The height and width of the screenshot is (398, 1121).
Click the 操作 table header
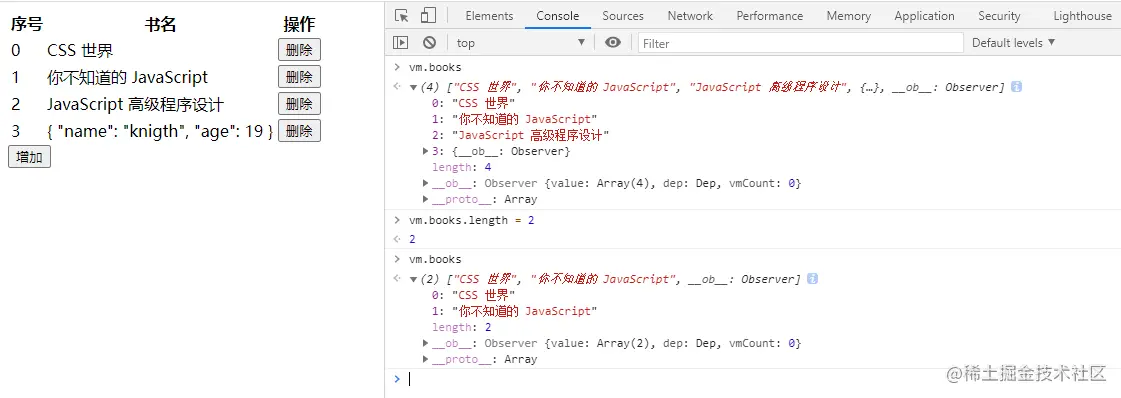tap(299, 24)
